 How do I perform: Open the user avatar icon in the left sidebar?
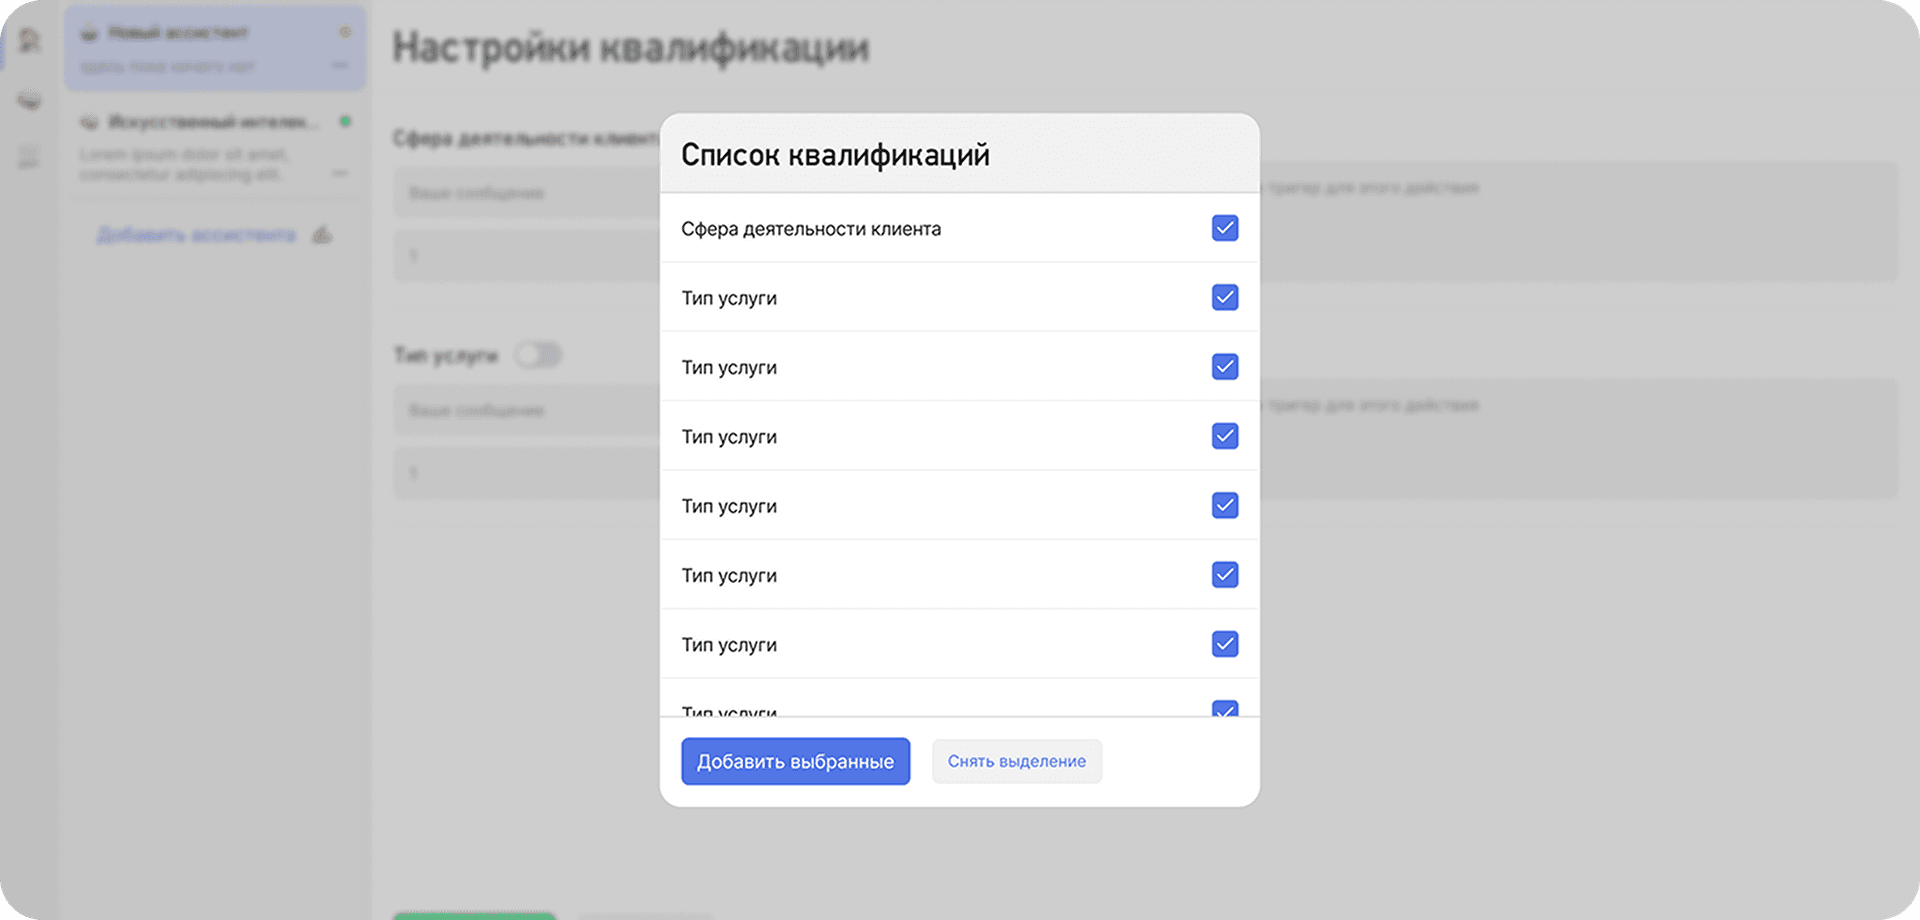[29, 42]
